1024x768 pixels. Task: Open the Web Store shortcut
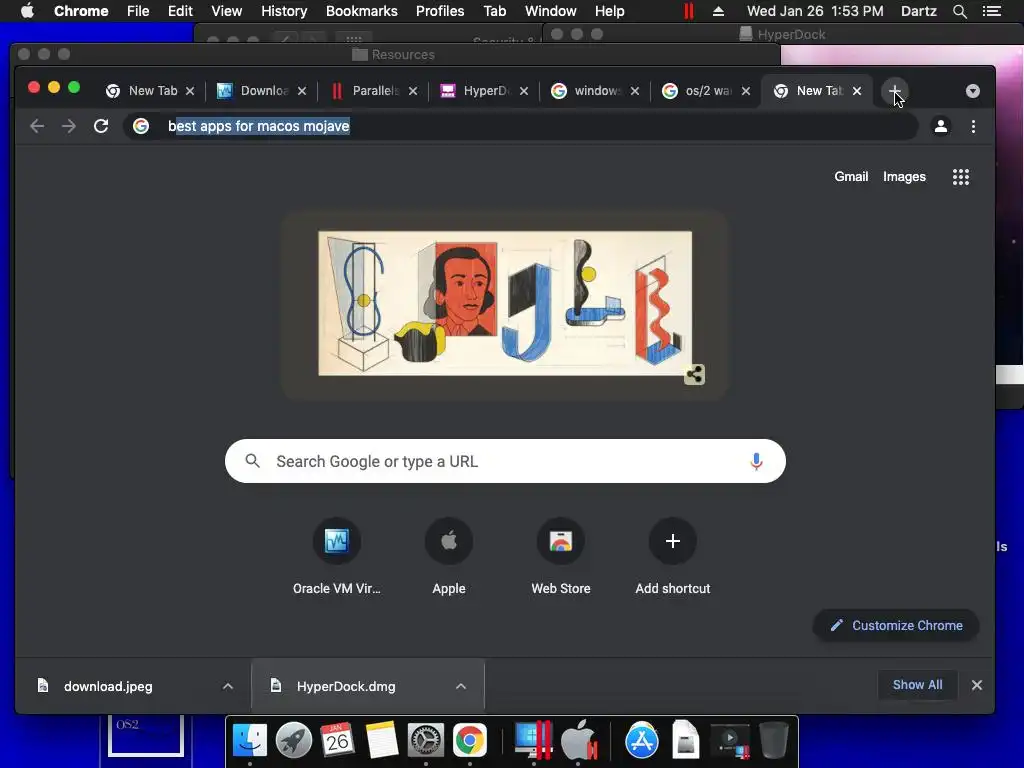point(561,556)
